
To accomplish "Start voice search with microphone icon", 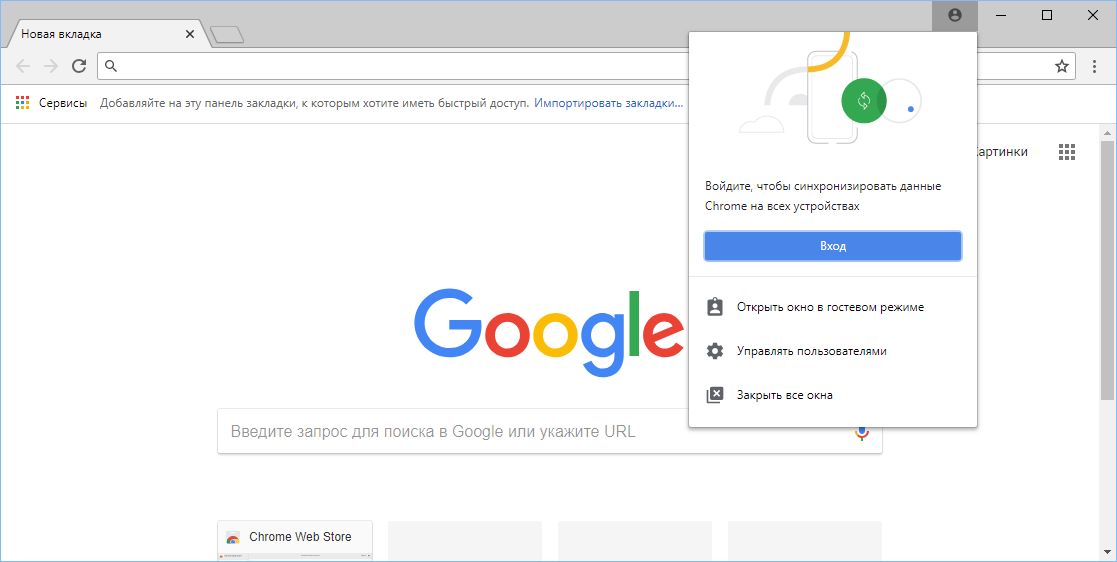I will [862, 432].
